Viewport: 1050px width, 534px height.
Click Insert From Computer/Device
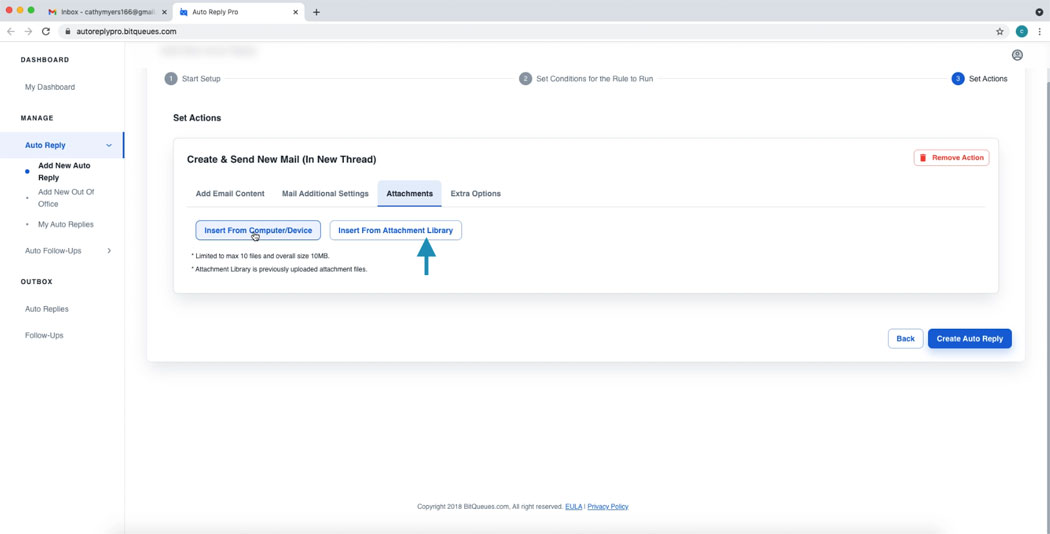[x=258, y=230]
